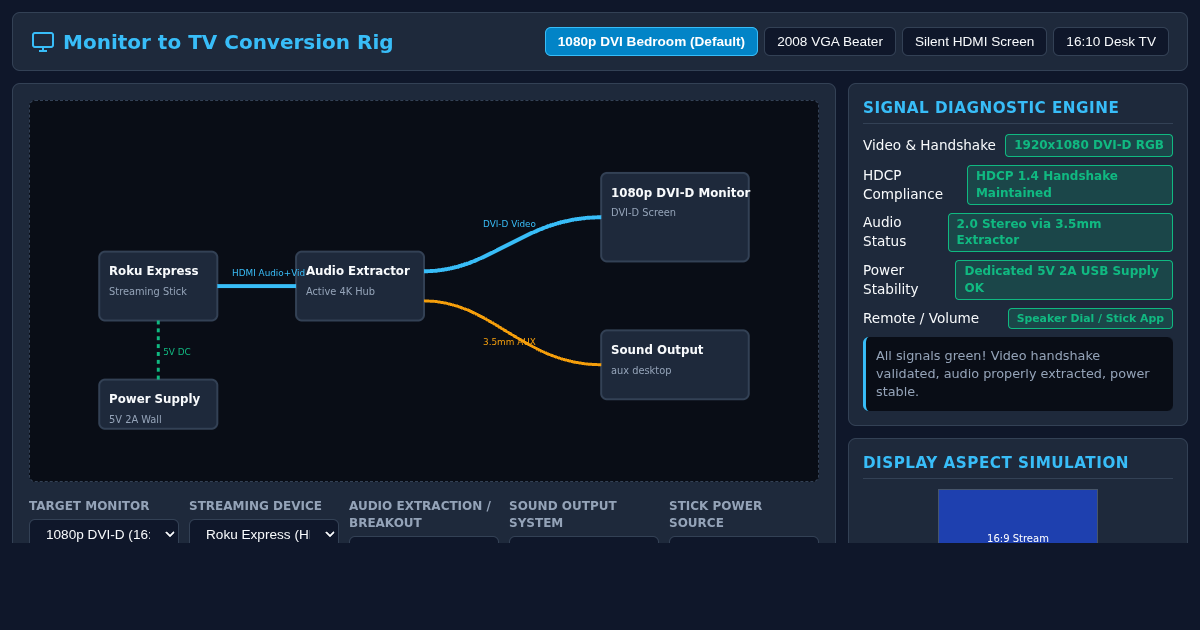Click the 2.0 Stereo via 3.5mm Extractor badge
The height and width of the screenshot is (630, 1200).
[1060, 232]
